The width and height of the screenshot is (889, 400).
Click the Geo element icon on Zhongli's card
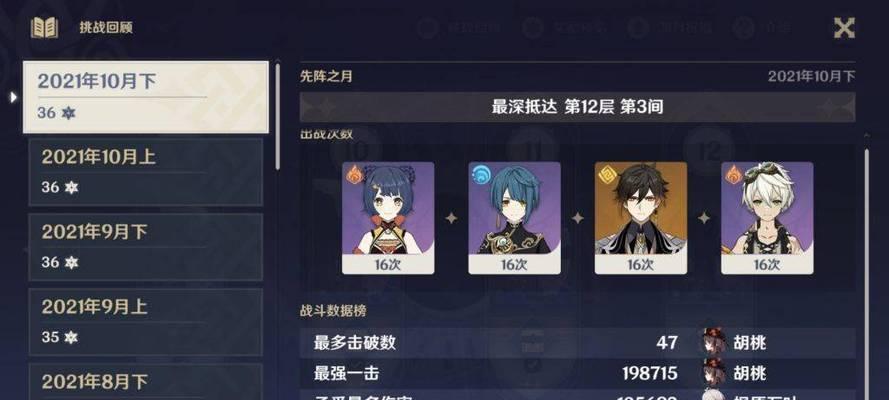(x=607, y=175)
